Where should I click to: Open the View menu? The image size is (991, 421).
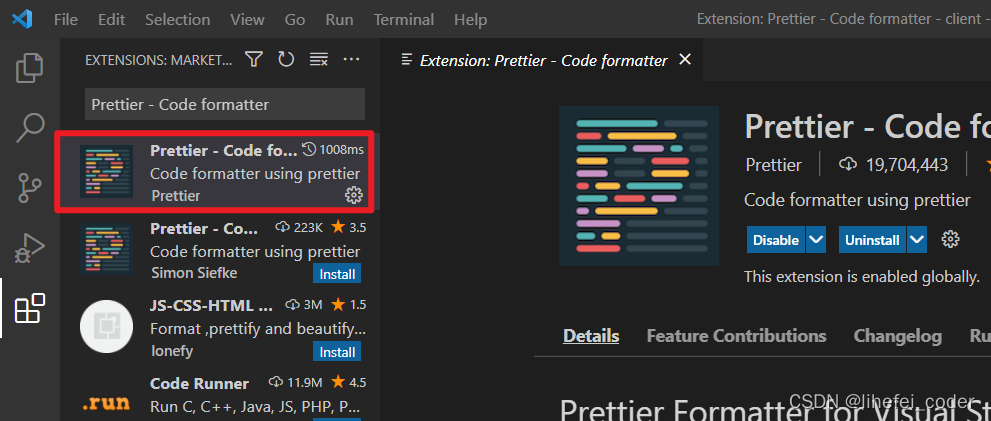point(246,20)
